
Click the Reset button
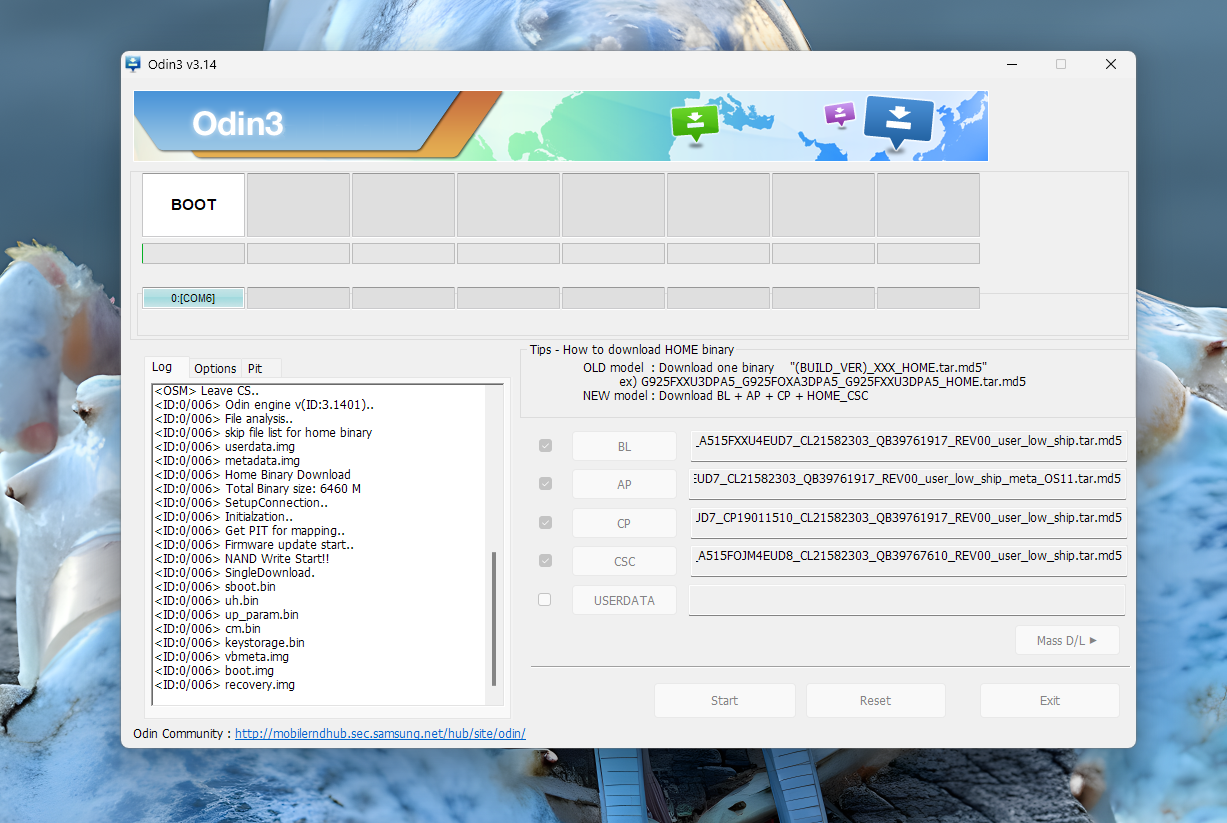coord(875,700)
